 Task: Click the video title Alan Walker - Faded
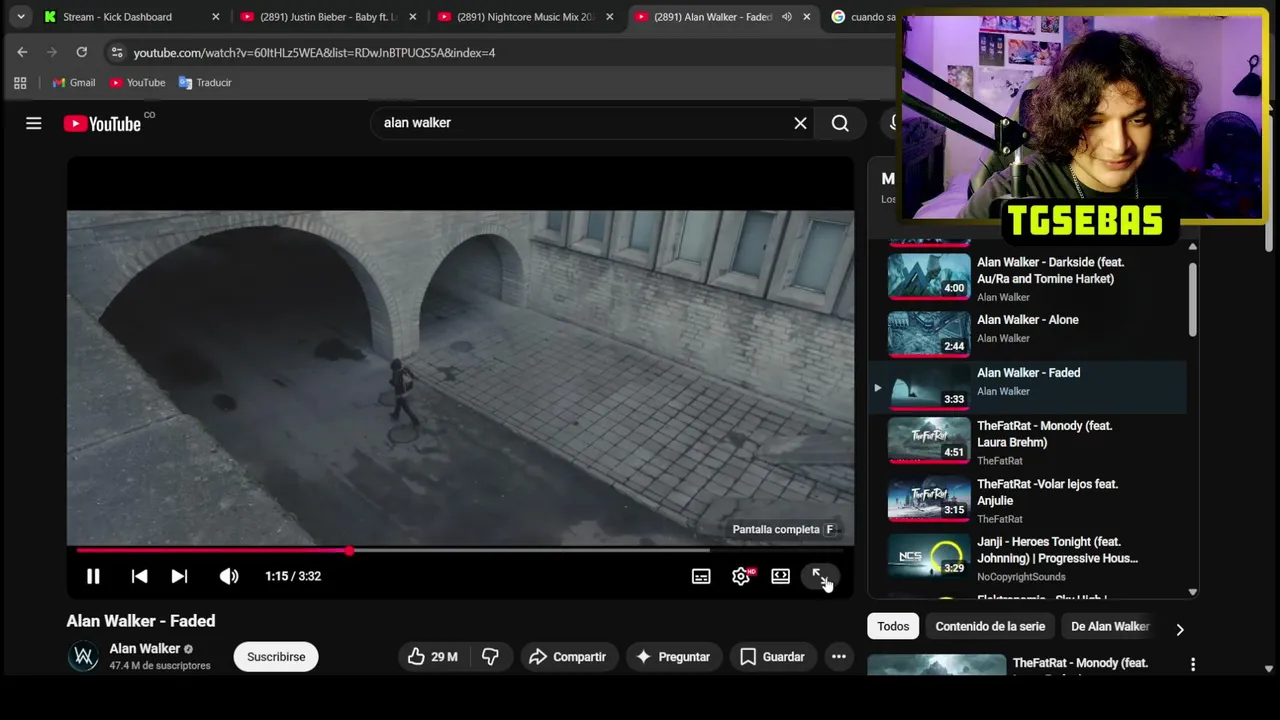141,621
